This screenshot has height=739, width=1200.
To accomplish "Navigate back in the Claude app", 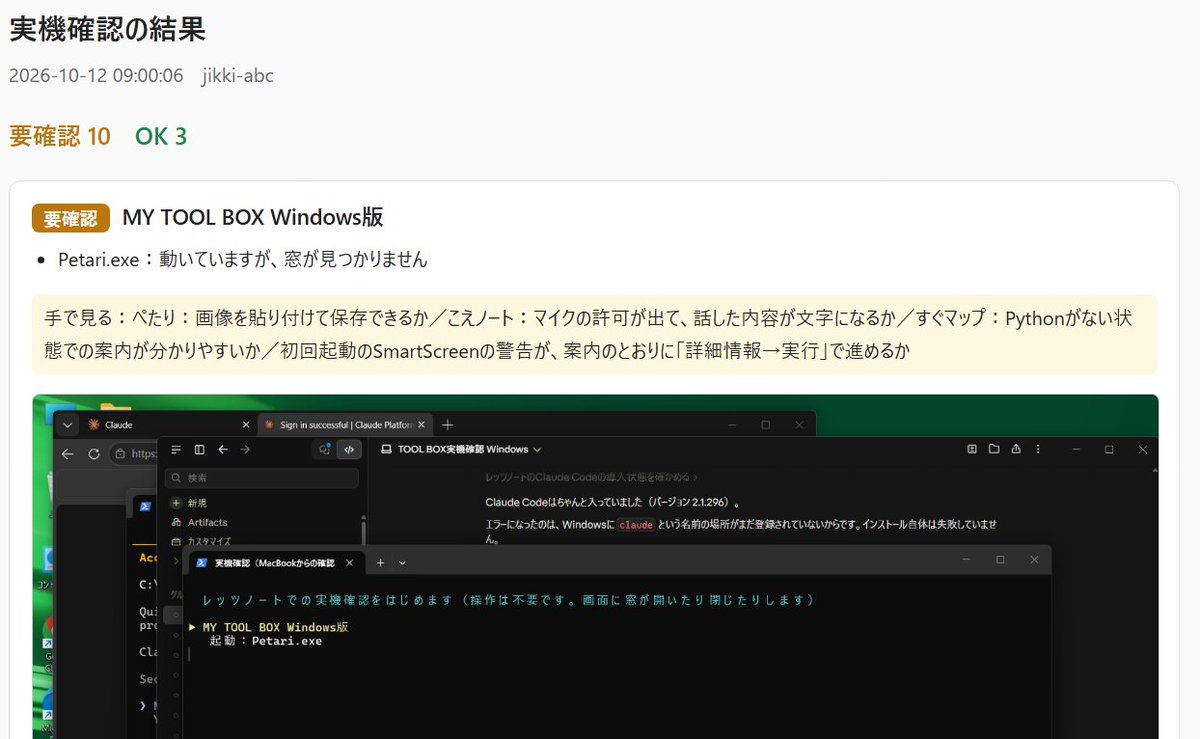I will click(223, 450).
